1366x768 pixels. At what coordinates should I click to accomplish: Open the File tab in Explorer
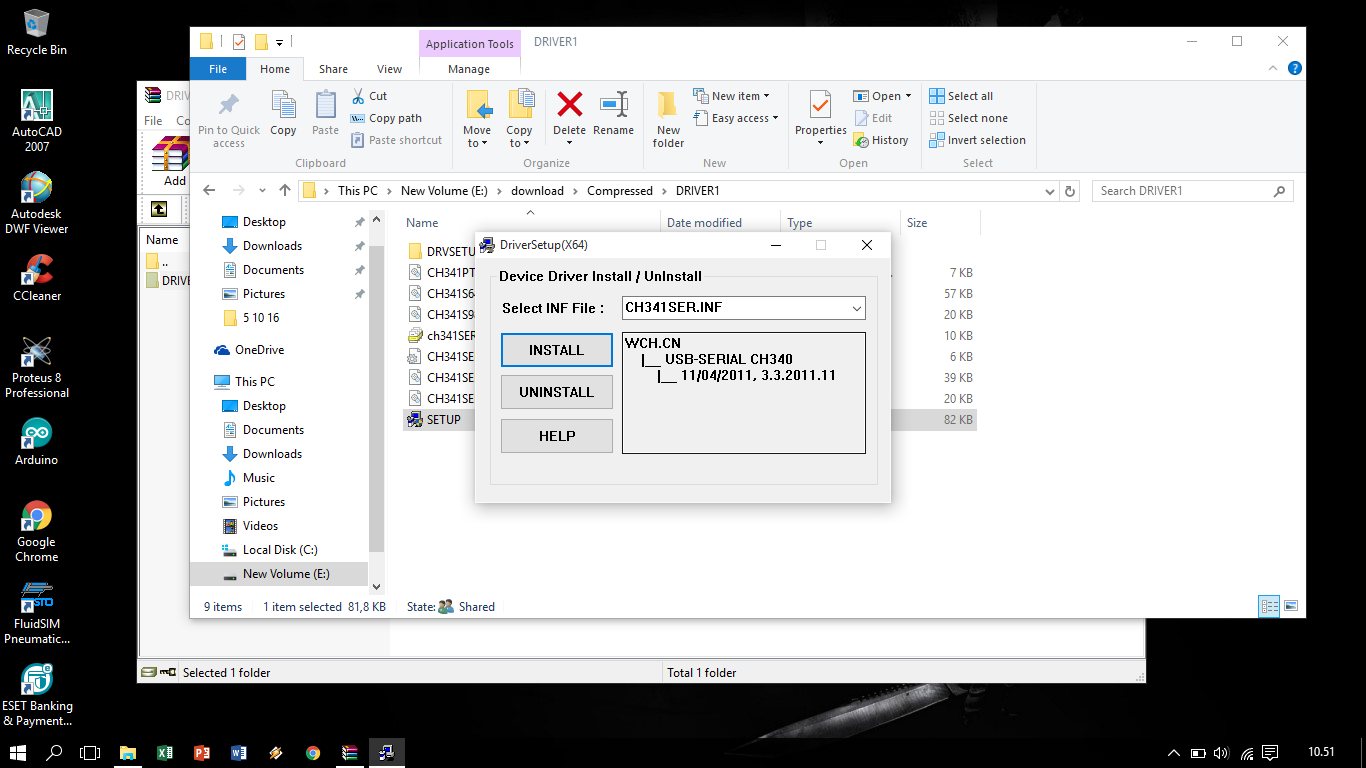218,69
